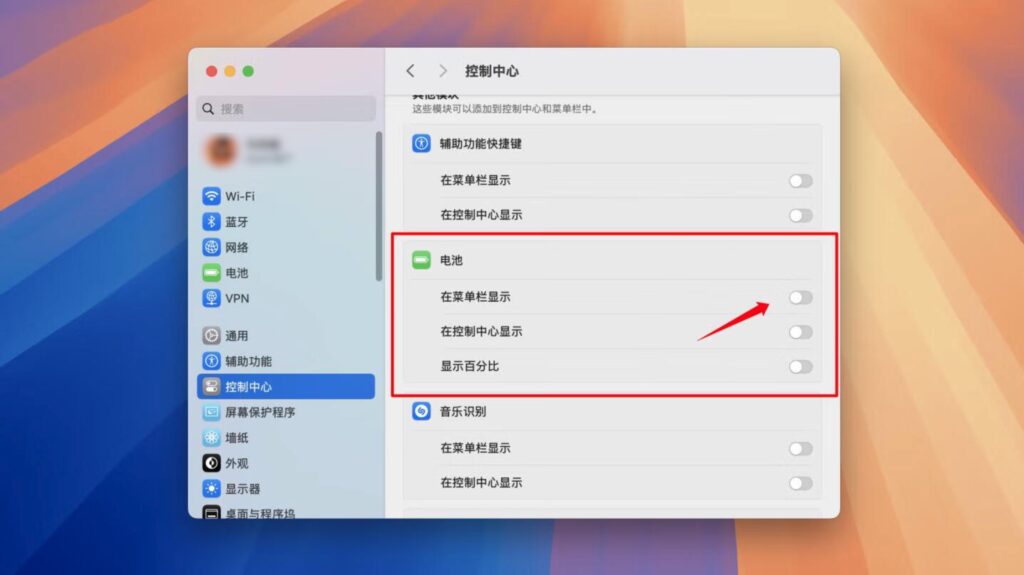Click the green 电池 icon in sidebar
The image size is (1024, 575).
click(211, 272)
